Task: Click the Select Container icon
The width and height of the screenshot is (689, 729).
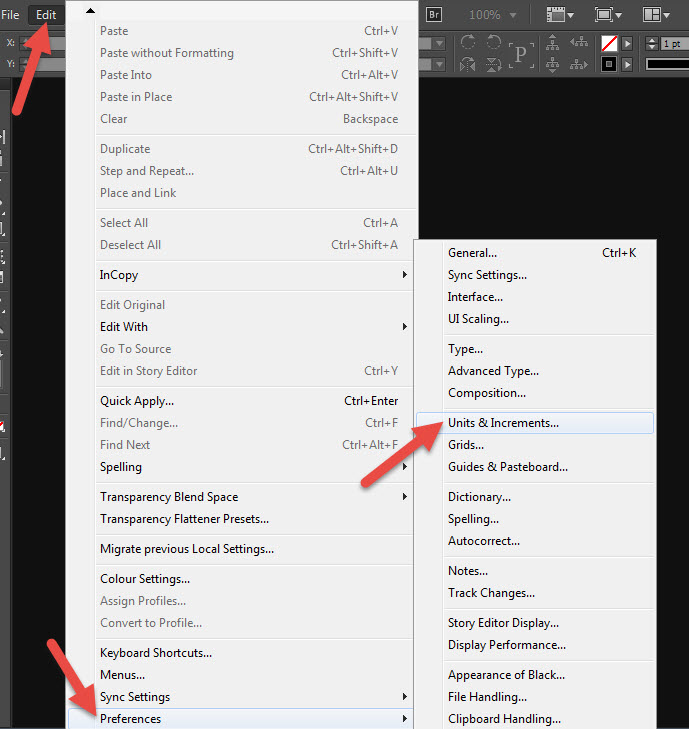Action: click(552, 43)
